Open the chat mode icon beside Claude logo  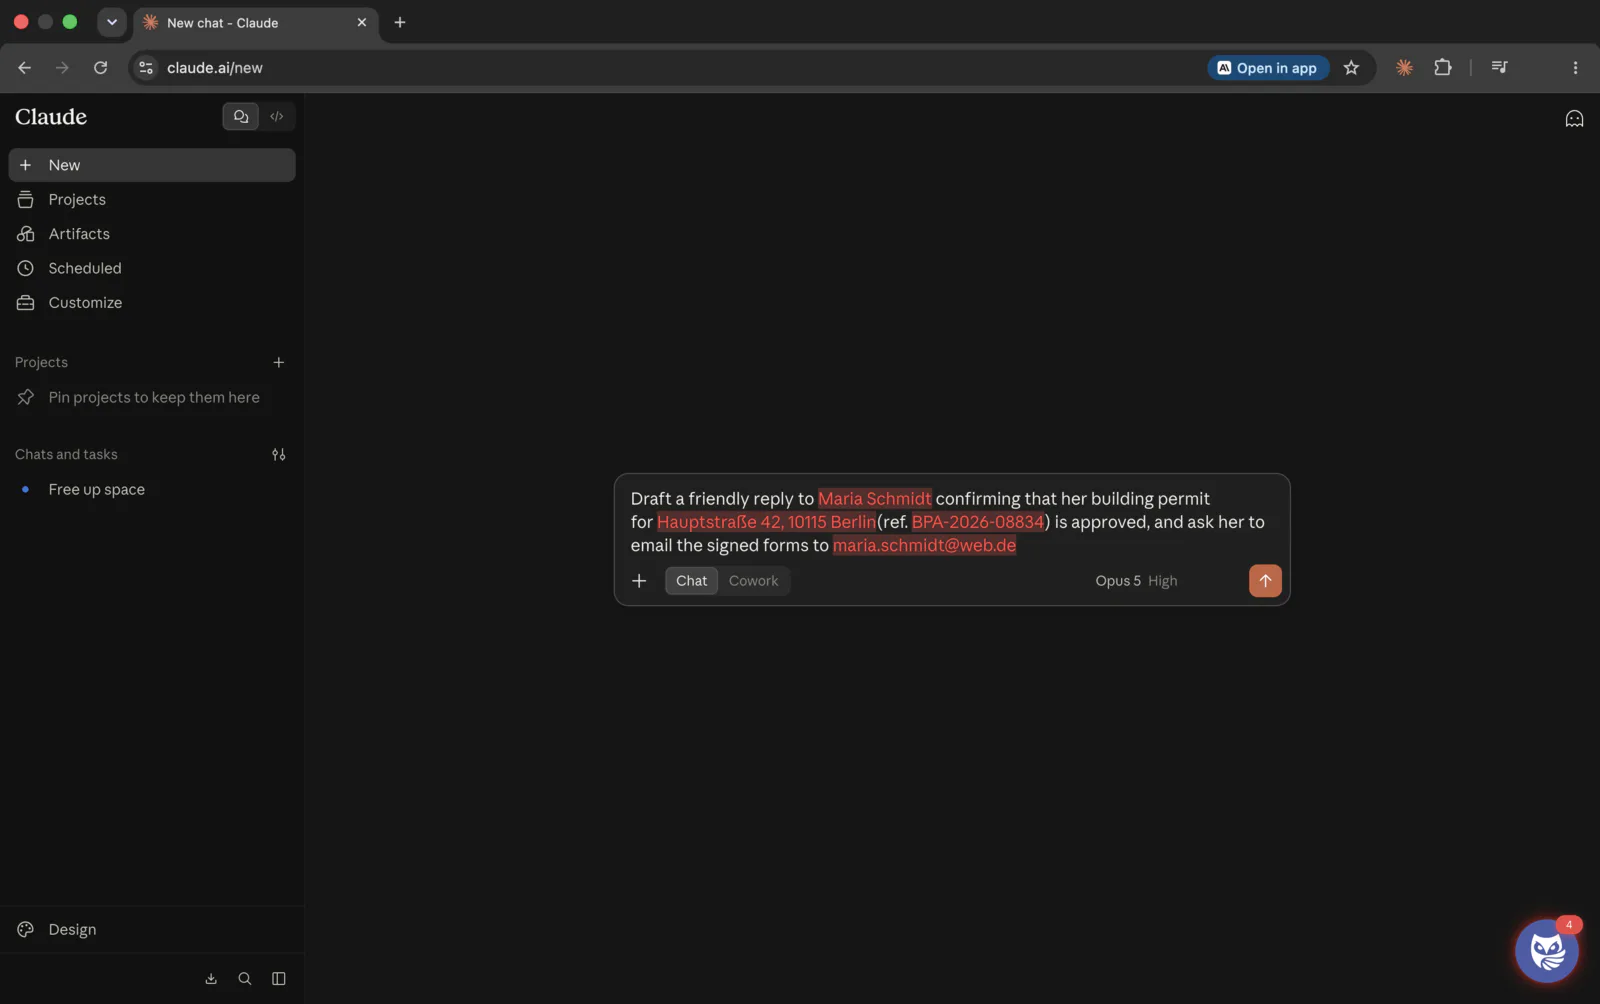click(241, 117)
